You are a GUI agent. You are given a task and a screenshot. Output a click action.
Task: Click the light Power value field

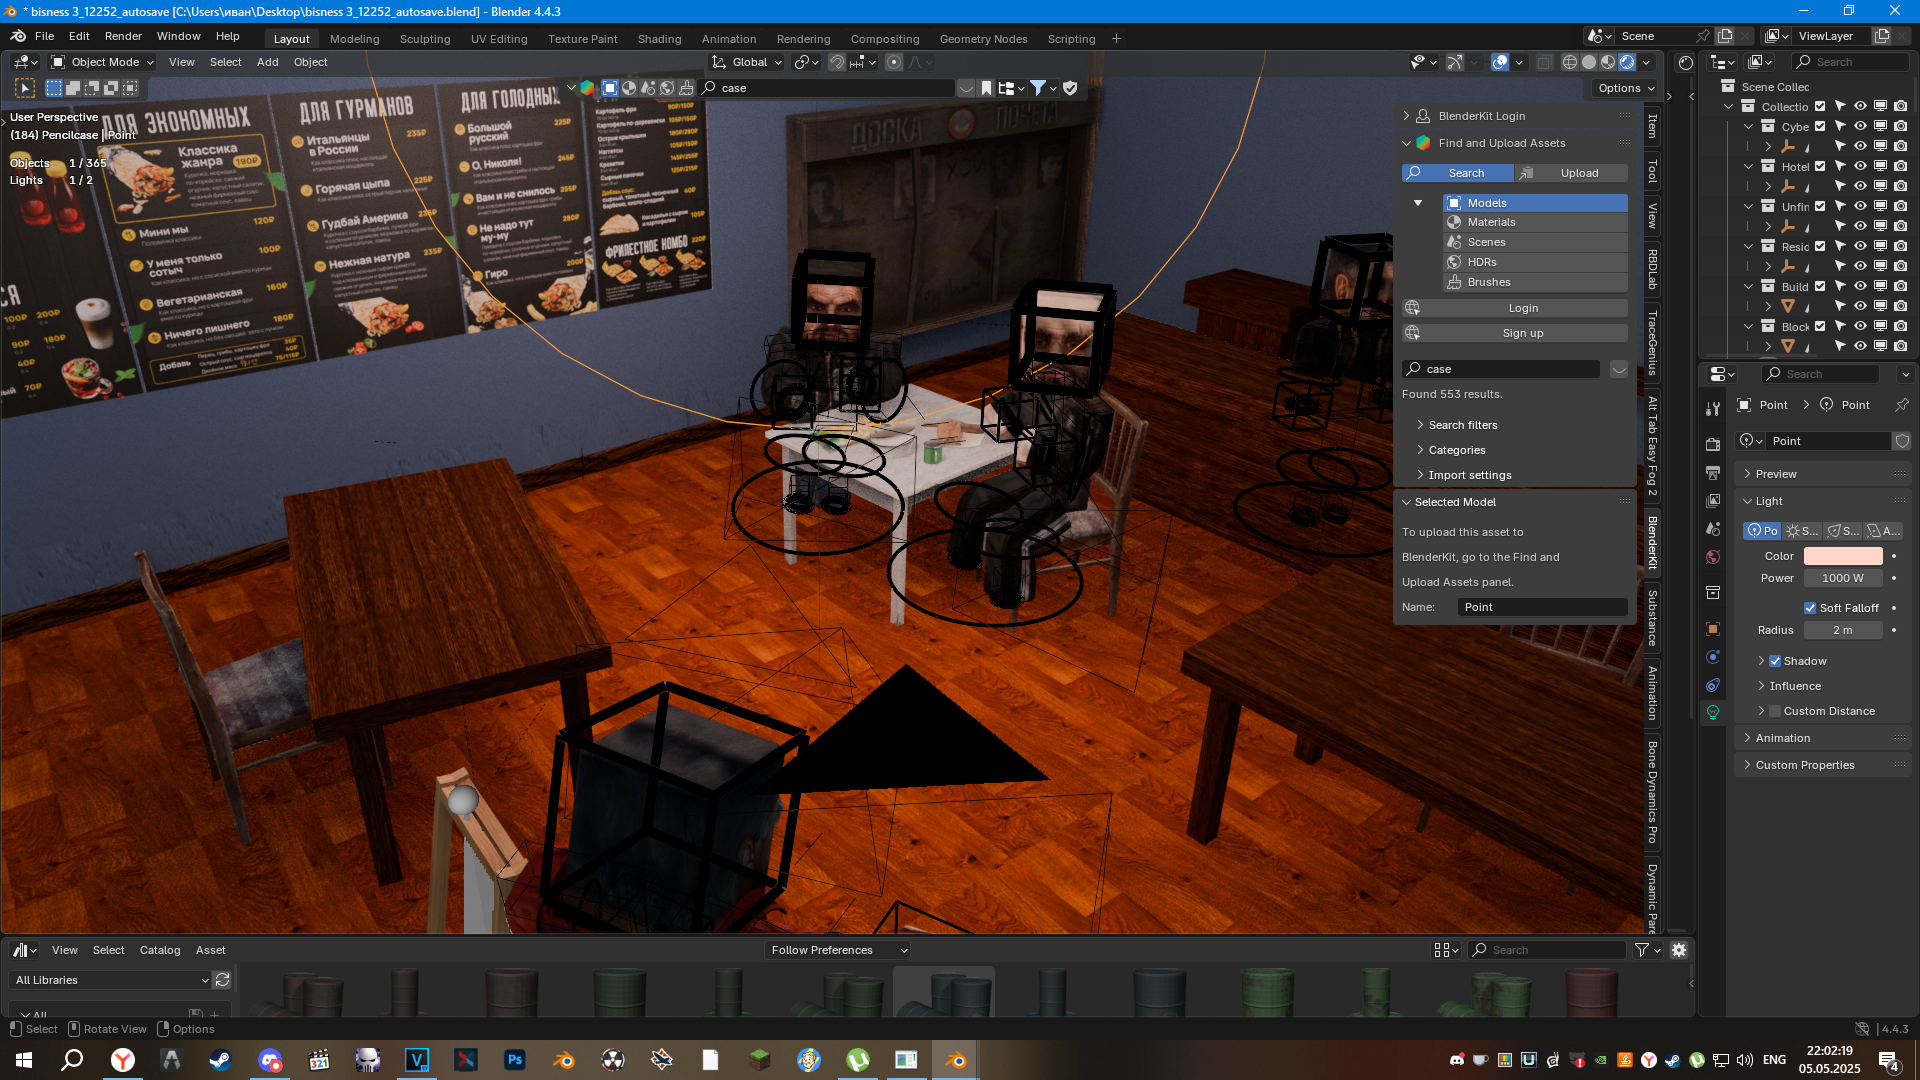click(x=1842, y=578)
